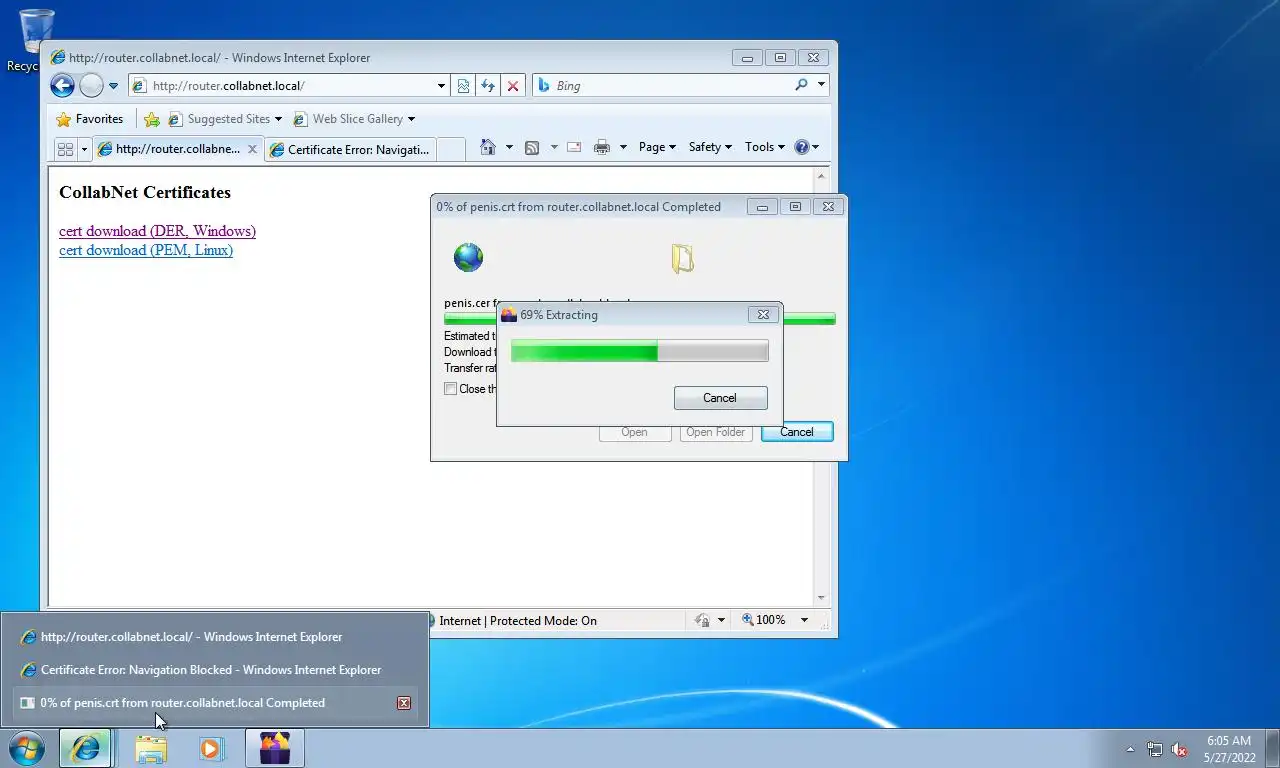Screen dimensions: 1280x768
Task: Select the Certificate Error taskbar preview entry
Action: 215,670
